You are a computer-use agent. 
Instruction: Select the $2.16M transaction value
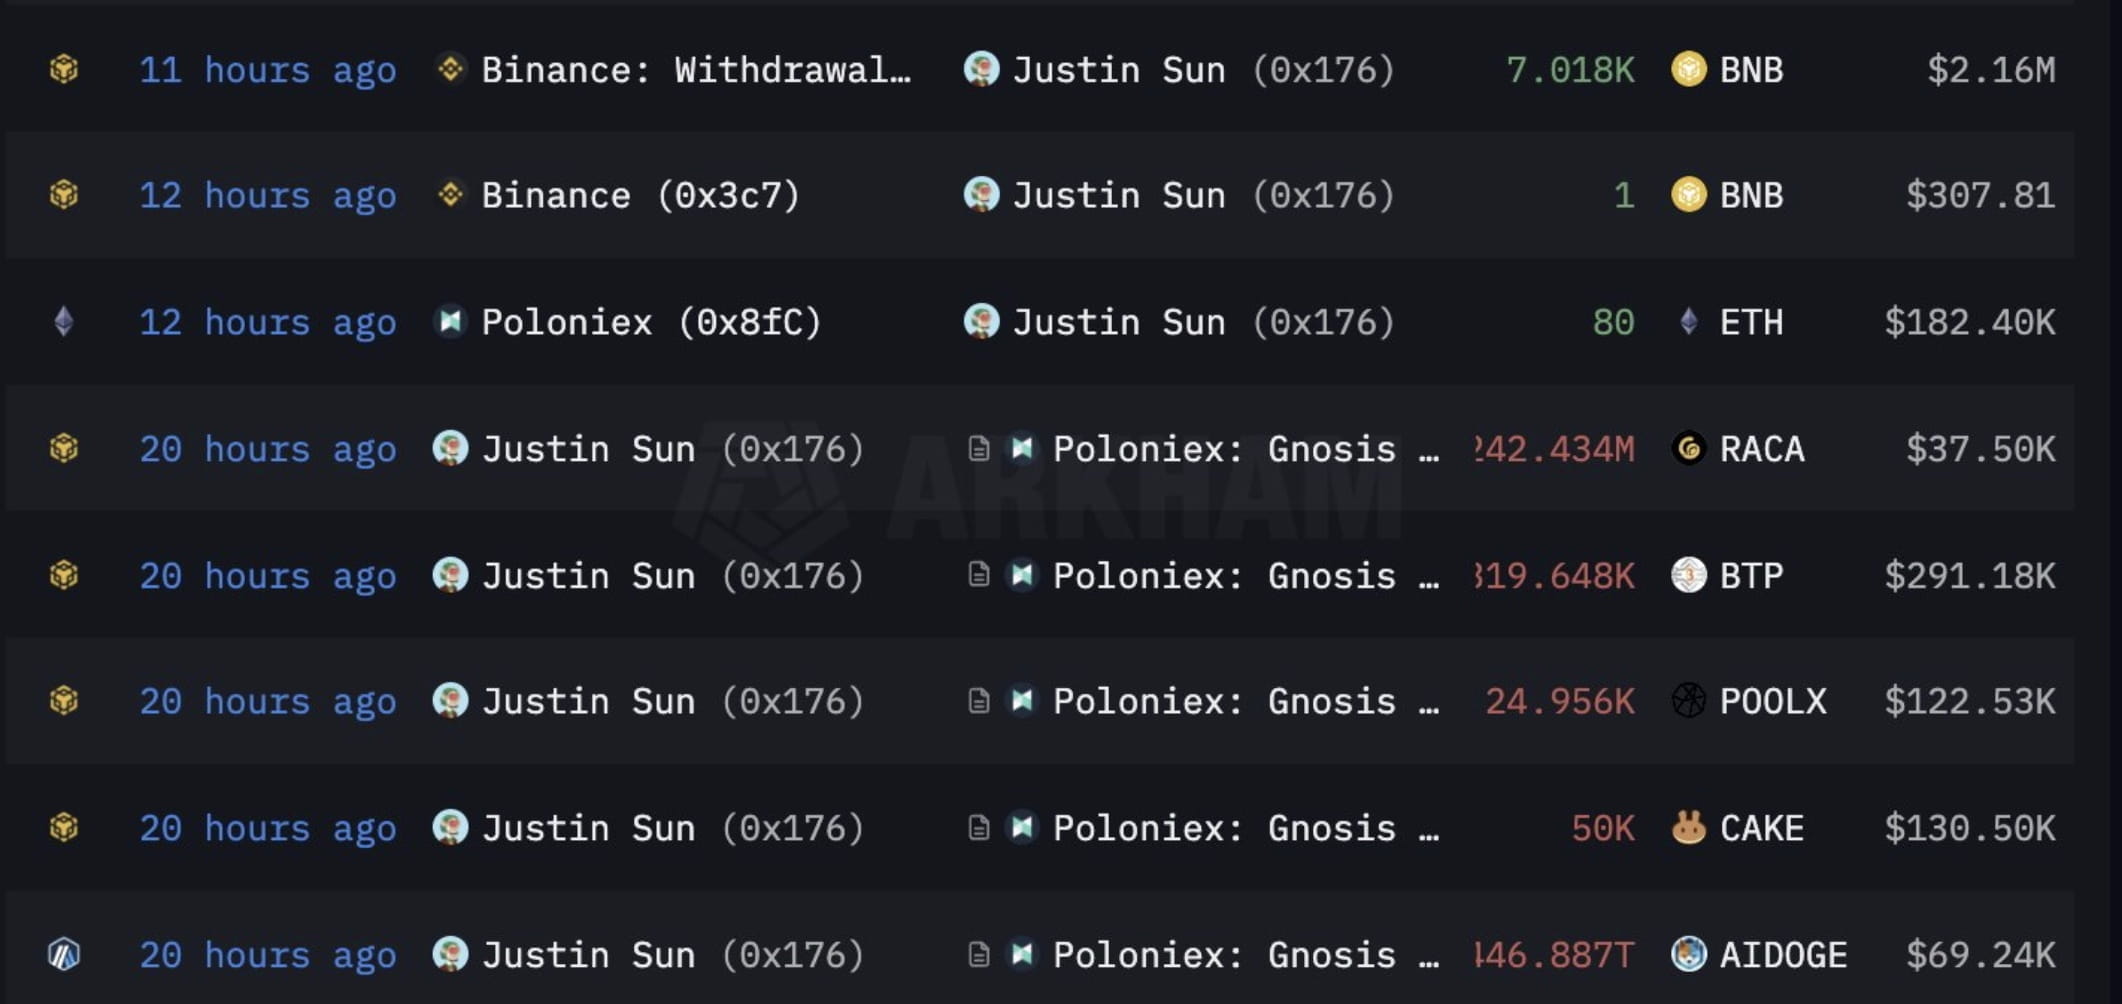coord(1990,70)
